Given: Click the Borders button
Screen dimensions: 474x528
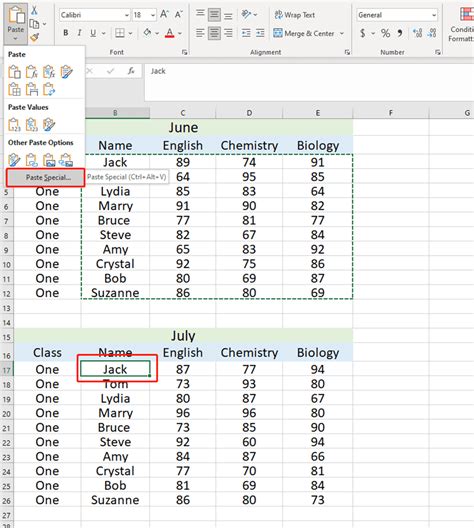Looking at the screenshot, I should (x=120, y=33).
